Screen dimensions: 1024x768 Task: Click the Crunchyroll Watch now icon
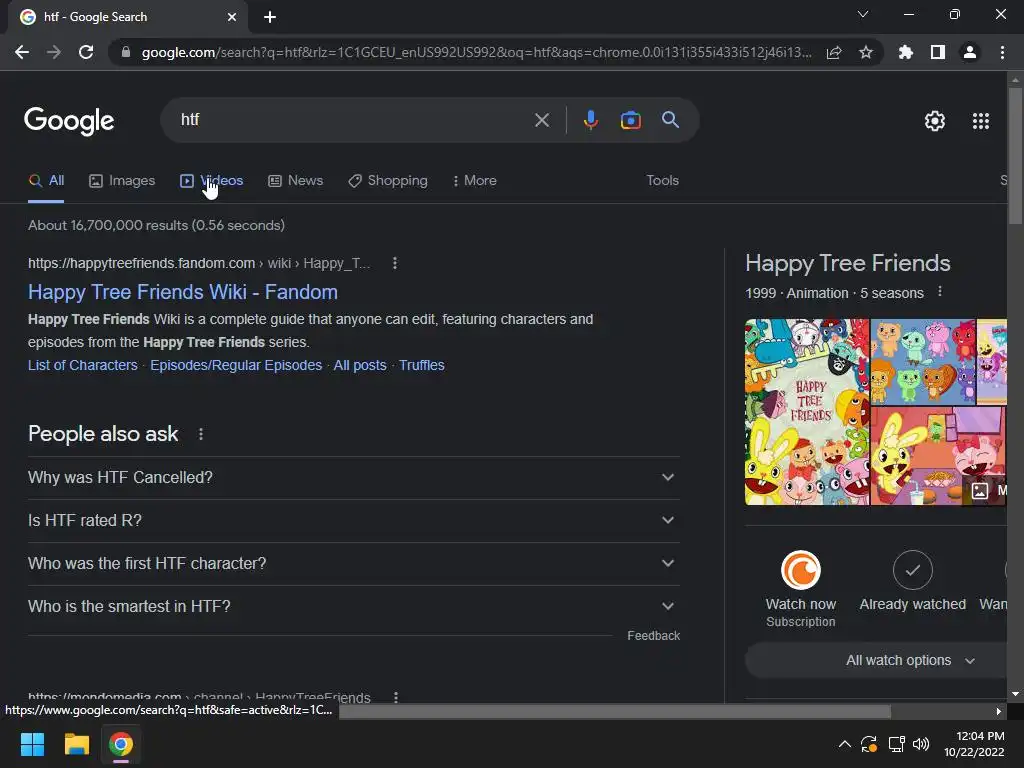801,570
